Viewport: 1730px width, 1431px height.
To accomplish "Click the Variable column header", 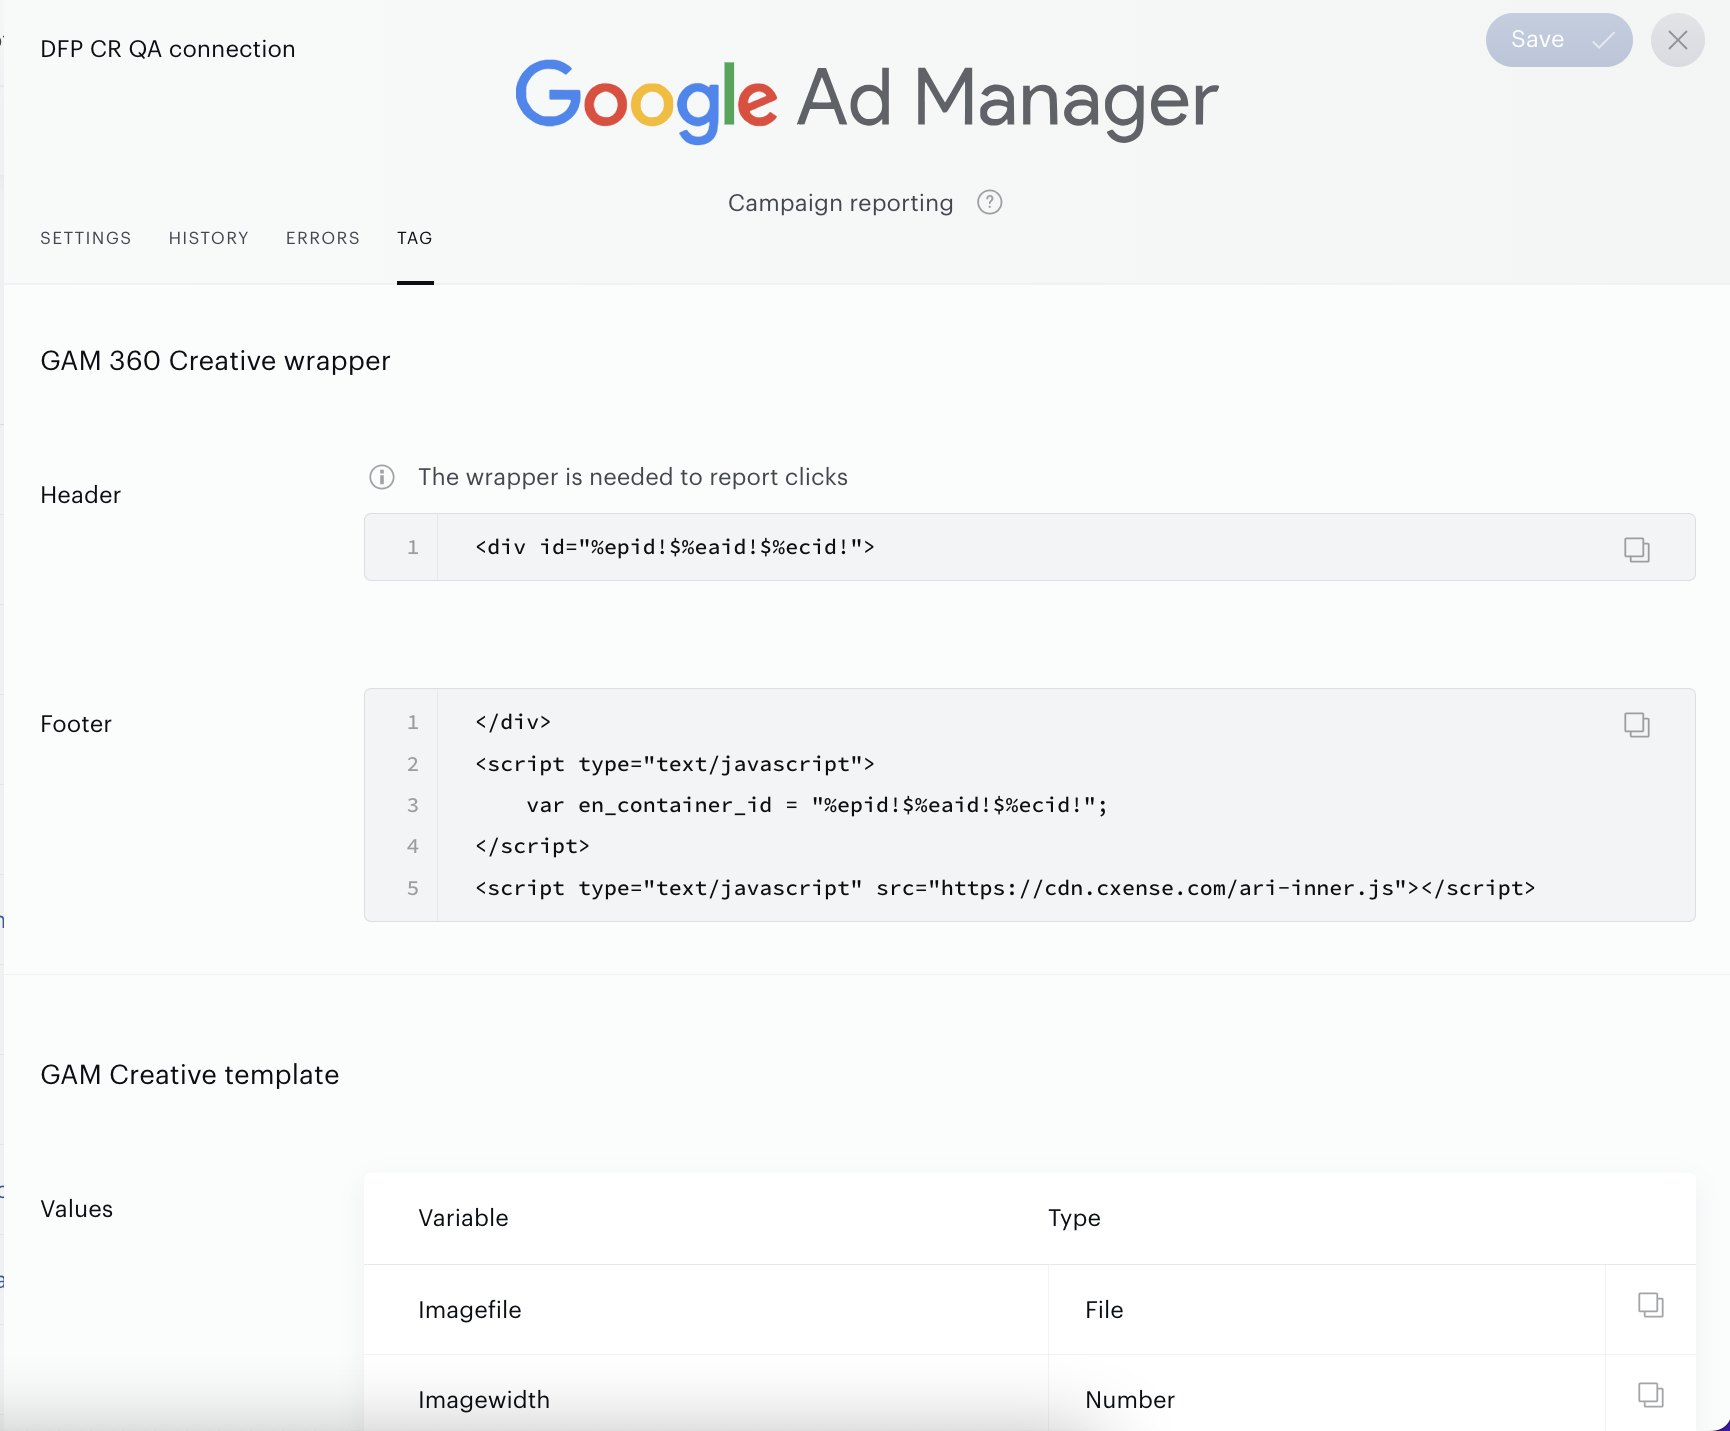I will [463, 1218].
